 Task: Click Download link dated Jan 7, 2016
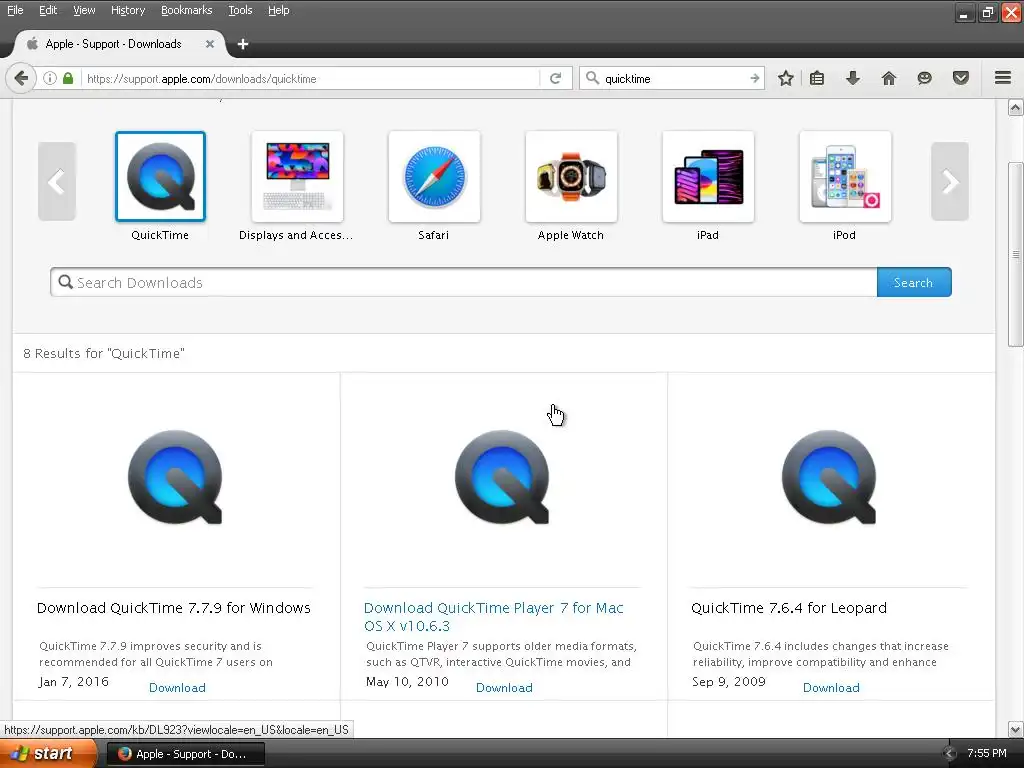[x=177, y=688]
